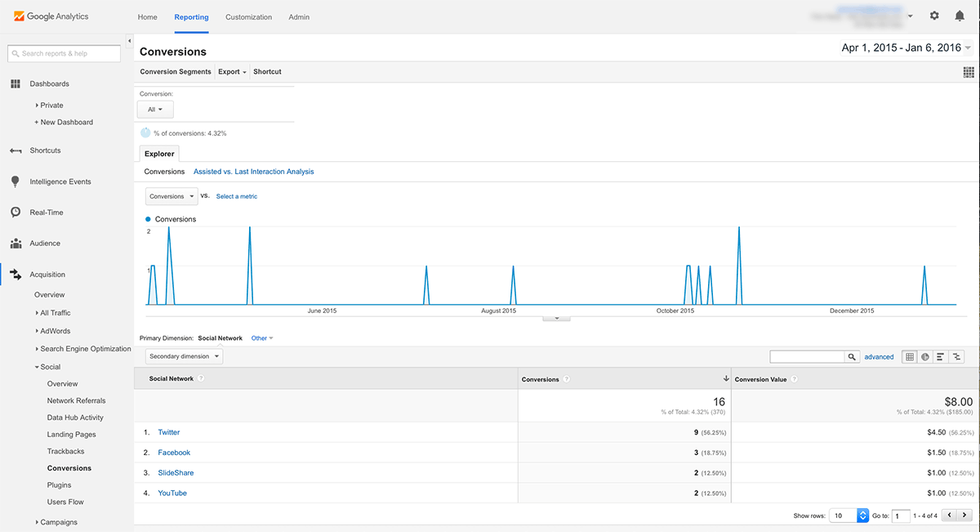The image size is (980, 532).
Task: Click help icon next to Conversions header
Action: [x=566, y=379]
